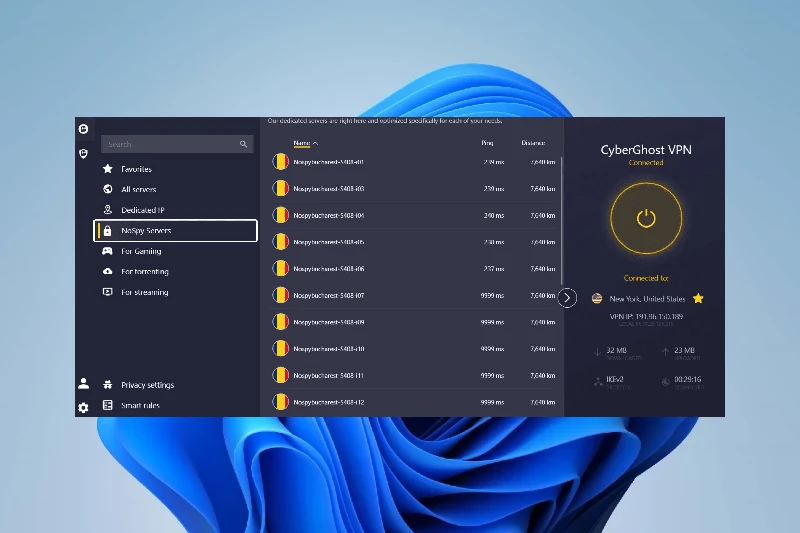
Task: Select the NoSpy Servers category
Action: [176, 231]
